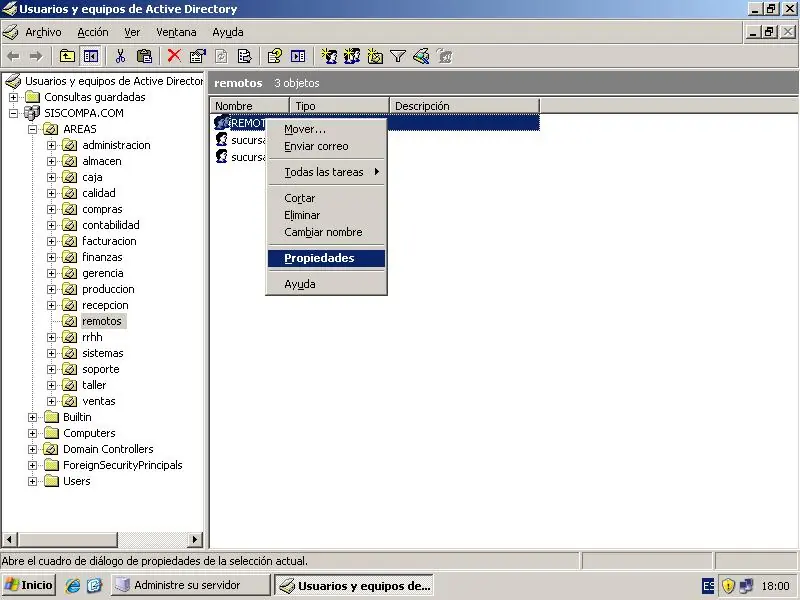Screen dimensions: 800x600
Task: Open Properties toolbar icon
Action: tap(197, 56)
